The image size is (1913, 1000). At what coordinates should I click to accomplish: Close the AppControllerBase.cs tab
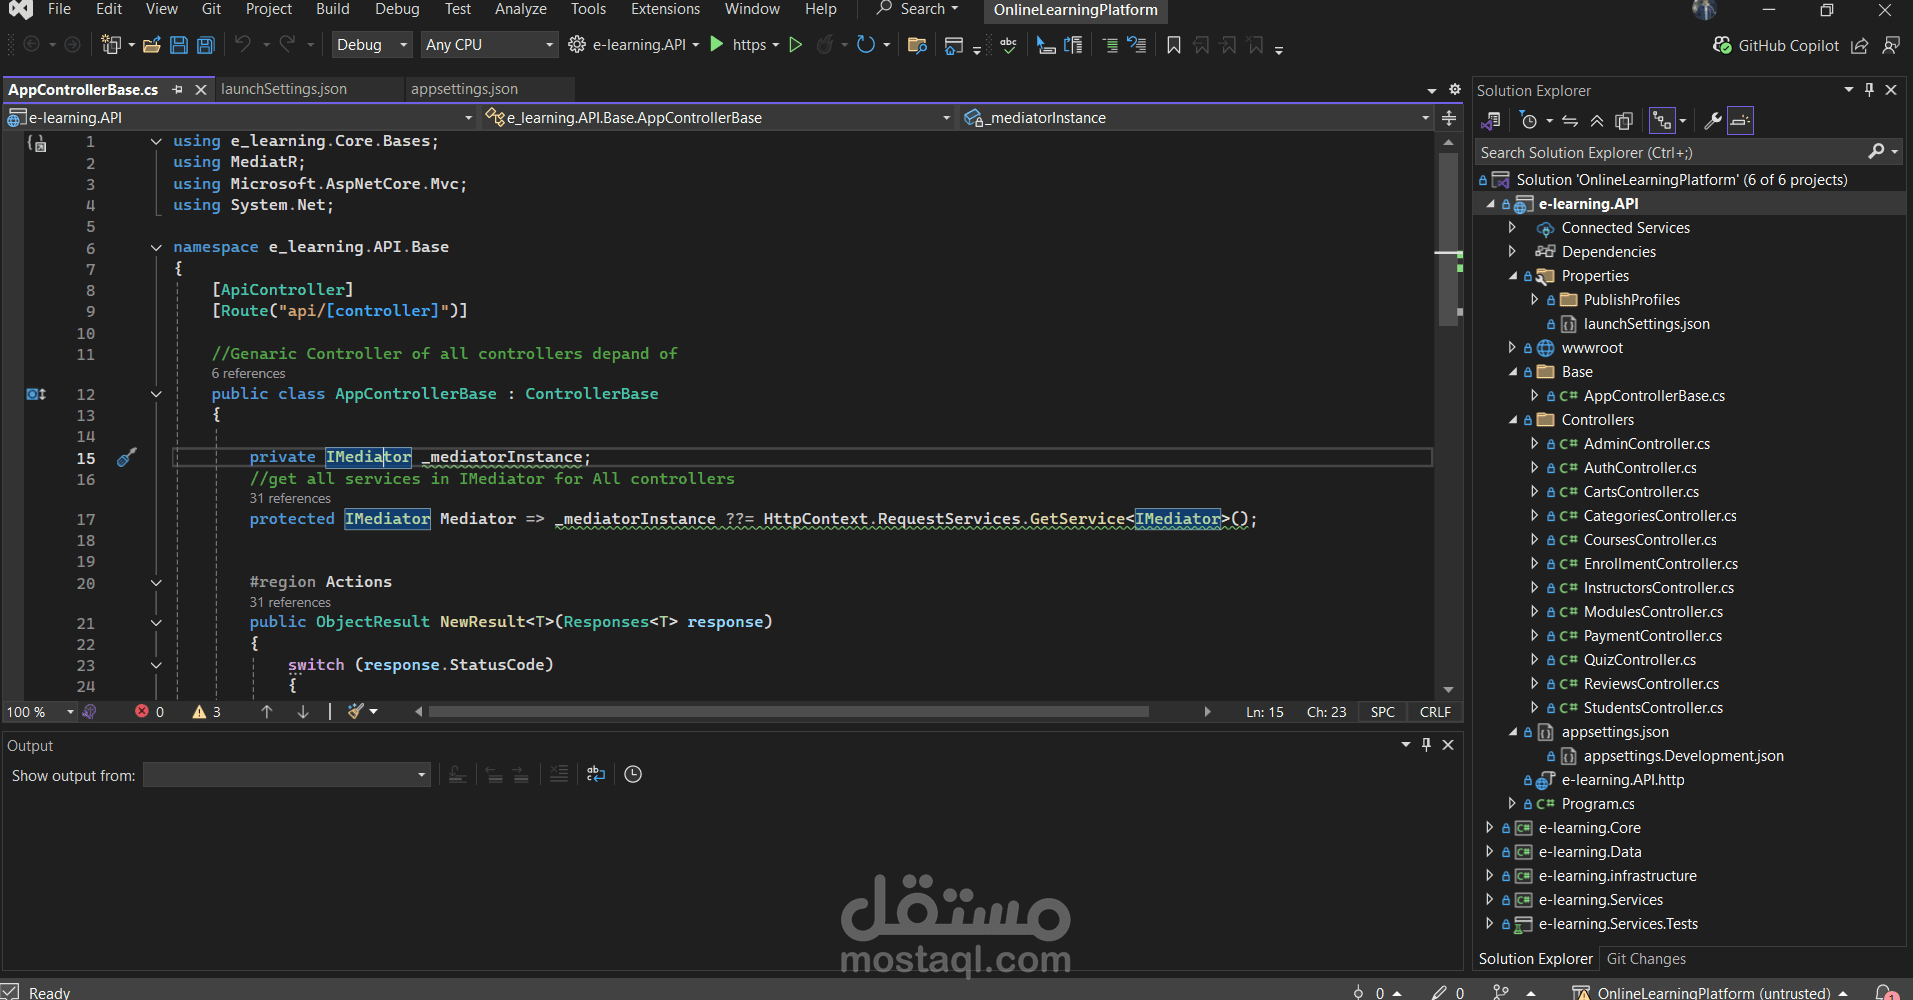tap(201, 89)
